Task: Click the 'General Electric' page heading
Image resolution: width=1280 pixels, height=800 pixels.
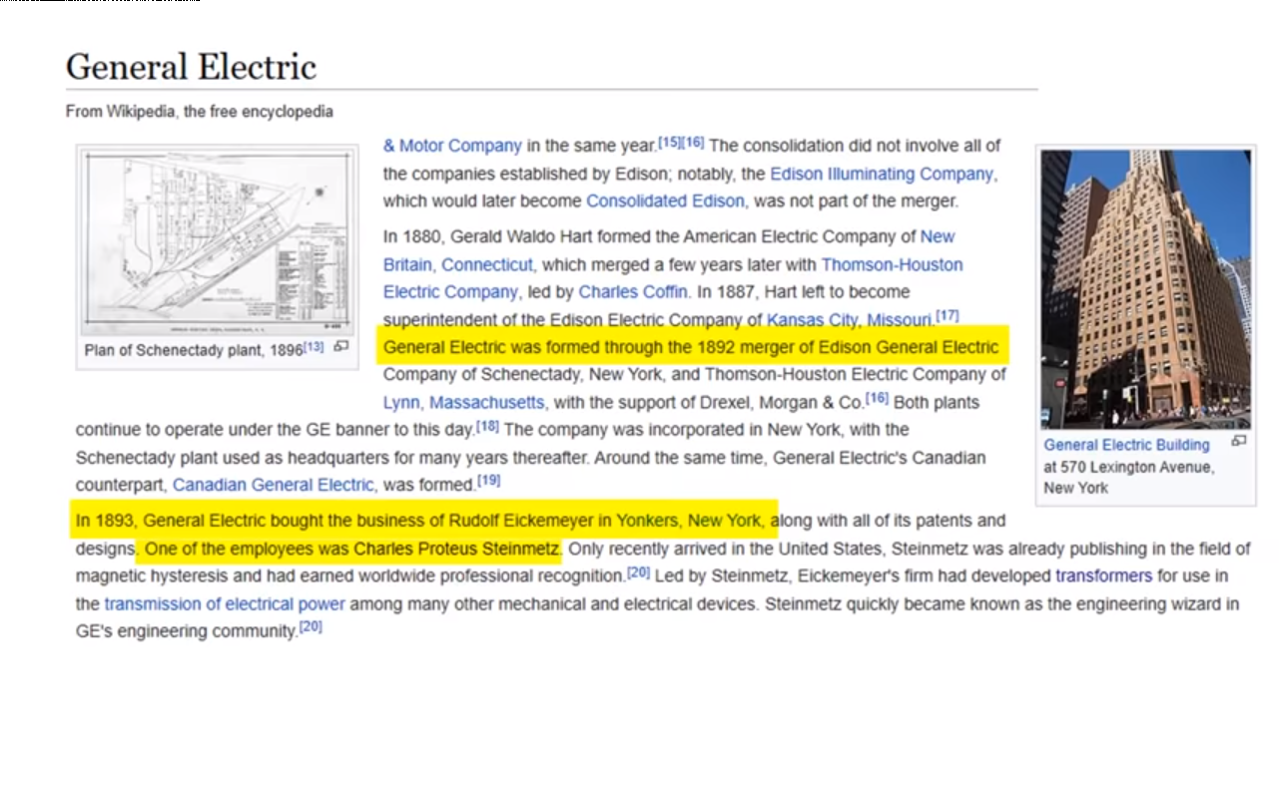Action: (x=191, y=67)
